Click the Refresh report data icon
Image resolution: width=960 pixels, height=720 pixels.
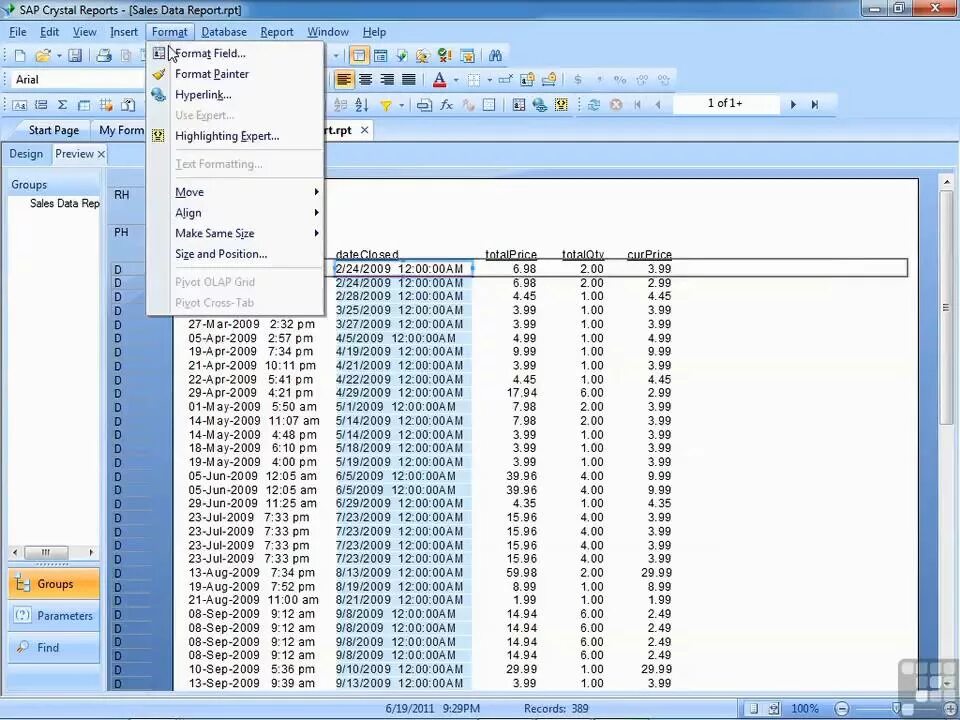click(x=593, y=105)
